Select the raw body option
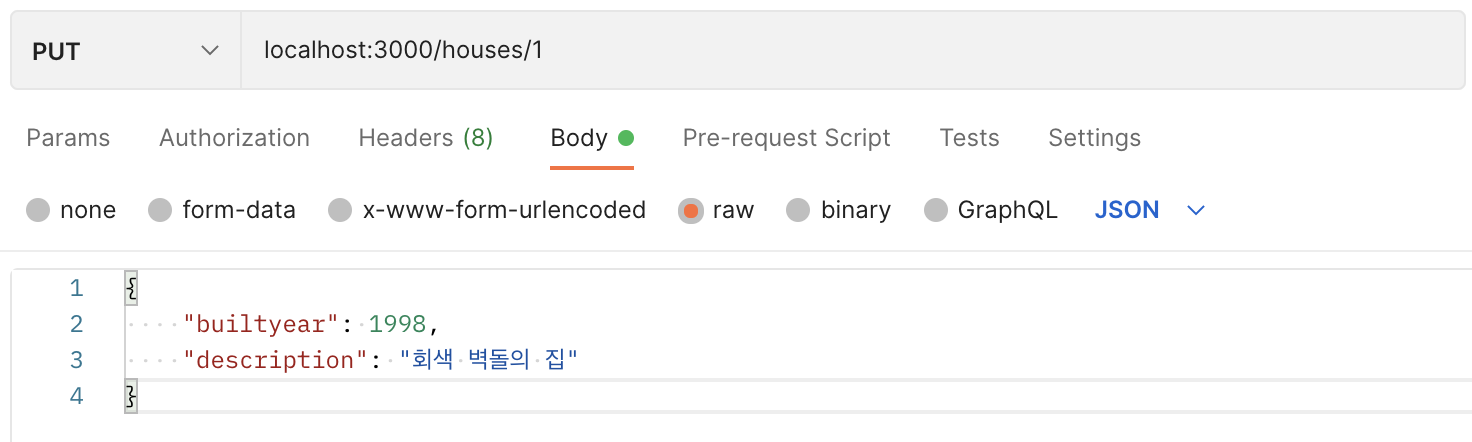Viewport: 1472px width, 442px height. 690,211
